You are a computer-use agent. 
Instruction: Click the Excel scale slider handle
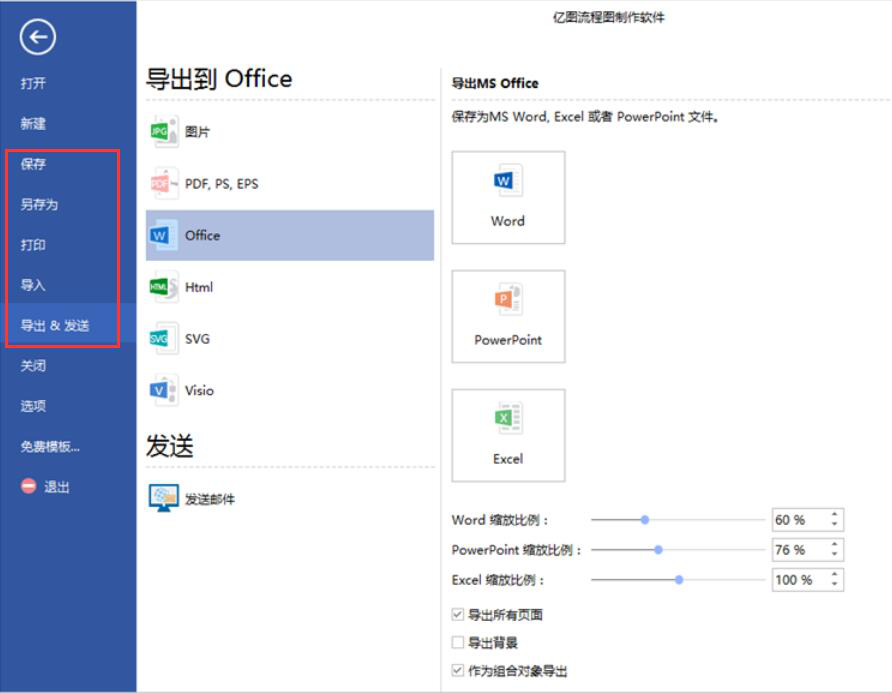coord(679,580)
